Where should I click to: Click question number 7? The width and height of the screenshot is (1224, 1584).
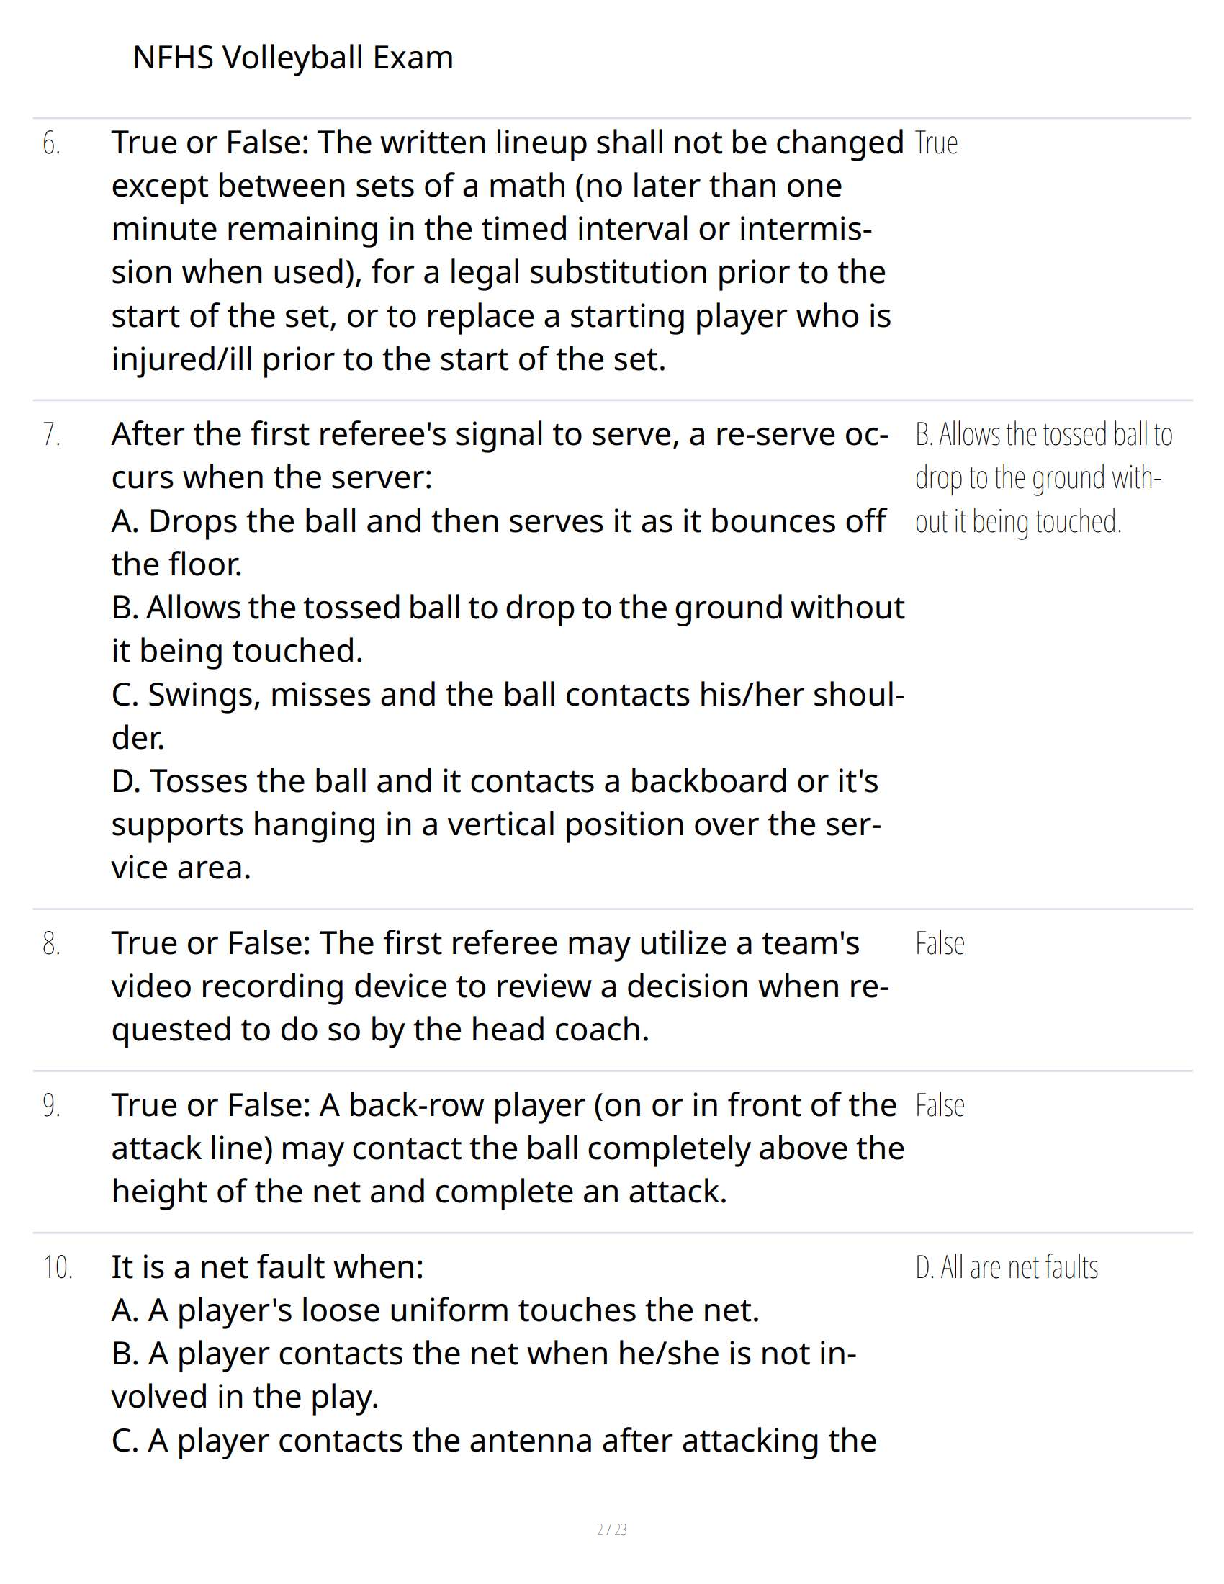(x=52, y=435)
